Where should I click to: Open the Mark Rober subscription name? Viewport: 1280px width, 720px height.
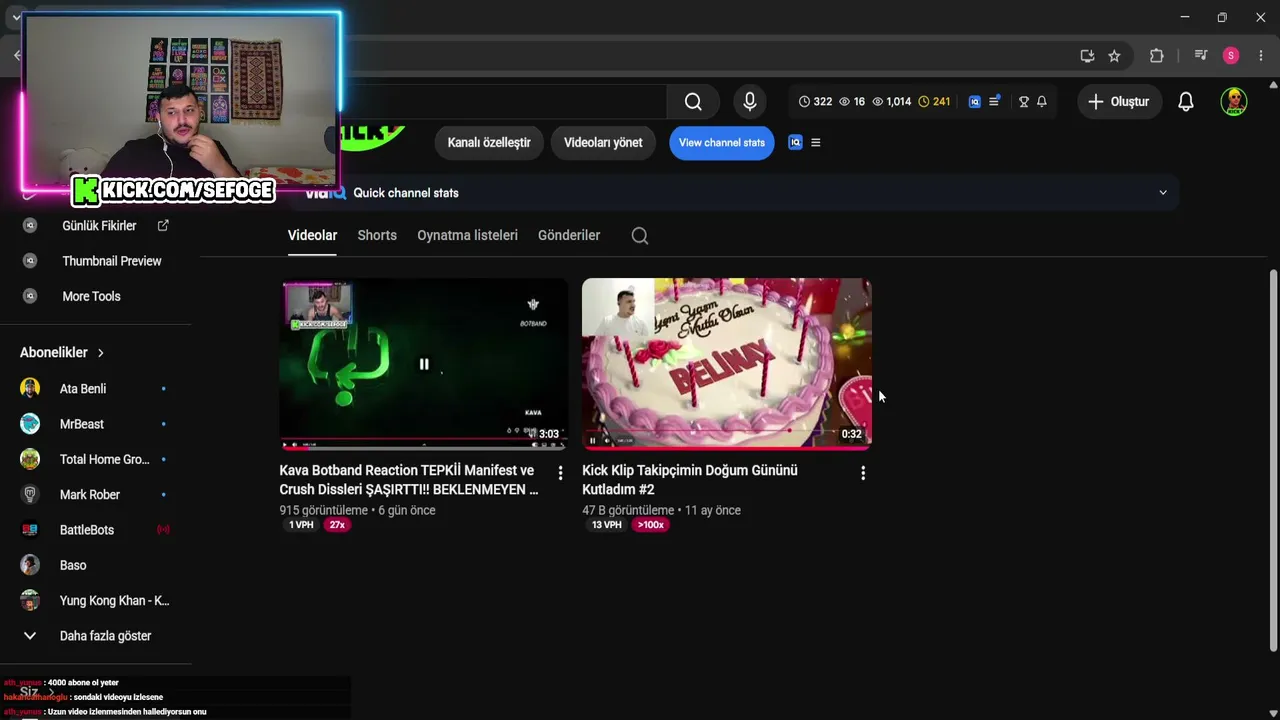click(90, 495)
